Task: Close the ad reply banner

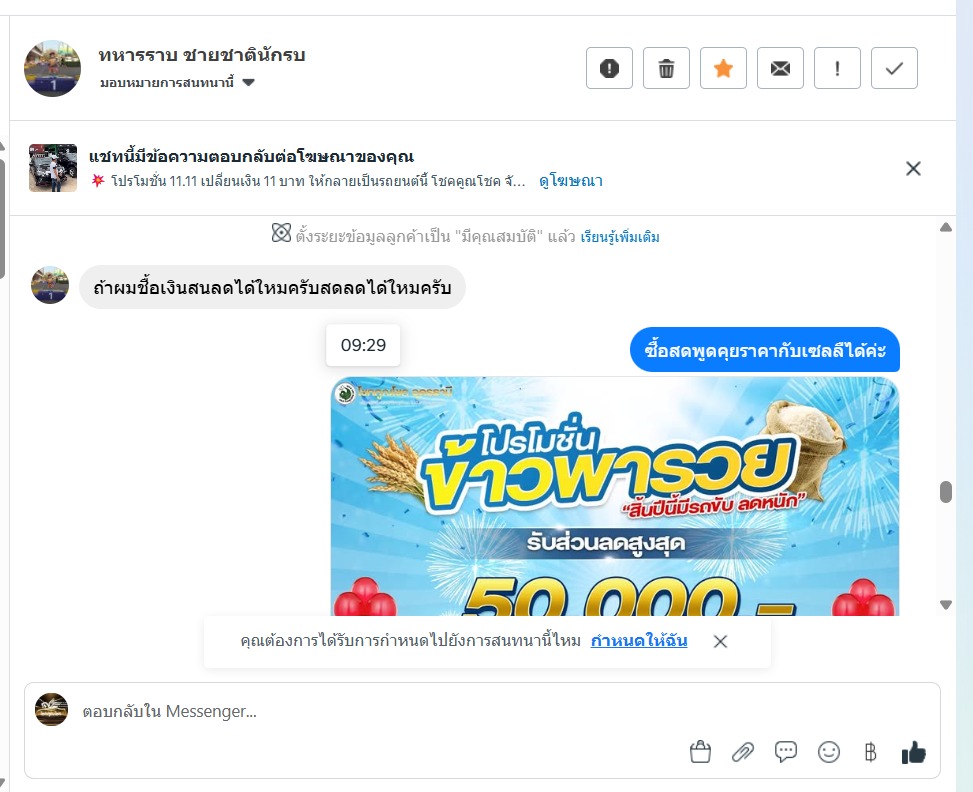Action: click(x=913, y=168)
